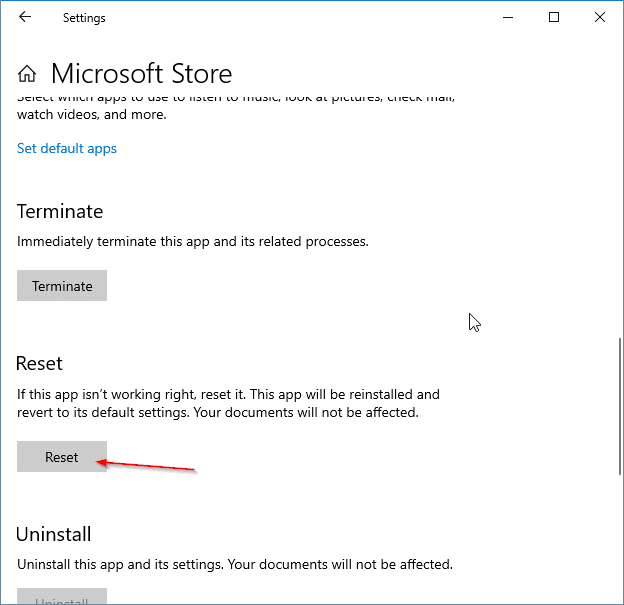This screenshot has height=605, width=624.
Task: Click 'watch videos, and more.' text
Action: point(92,115)
